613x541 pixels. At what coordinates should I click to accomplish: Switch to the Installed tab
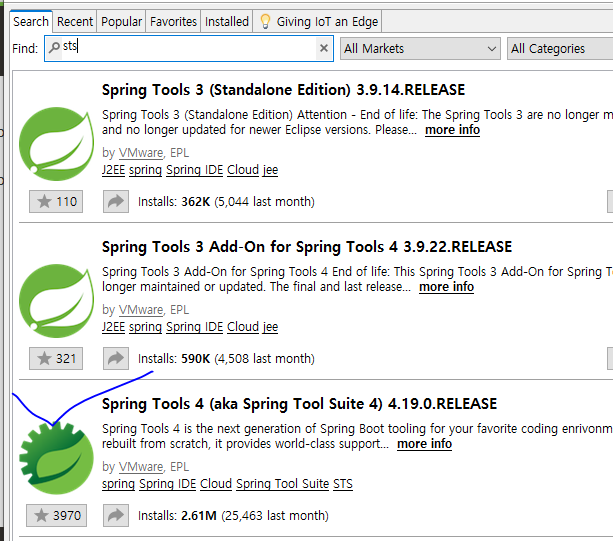coord(227,21)
